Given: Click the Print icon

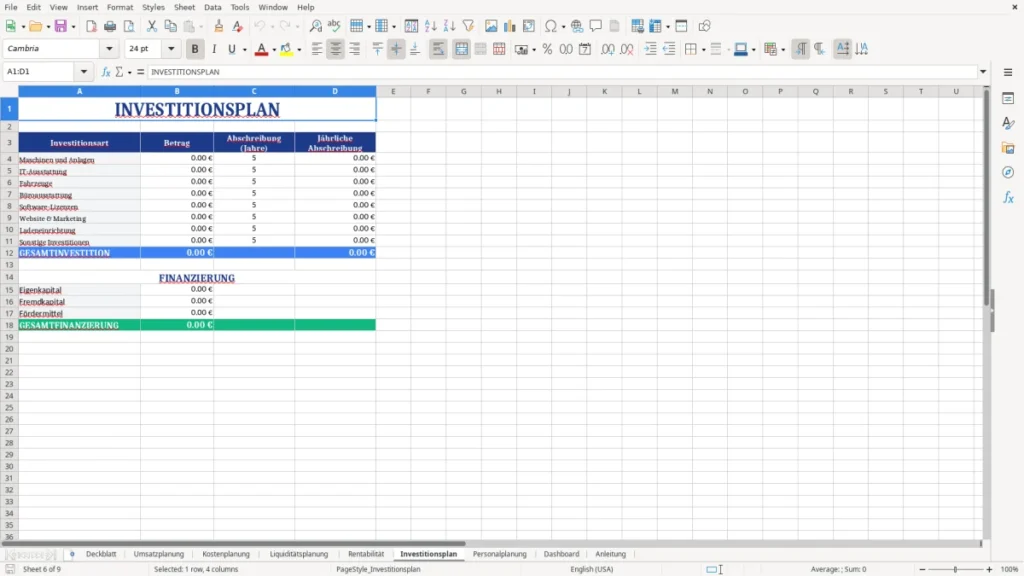Looking at the screenshot, I should tap(110, 26).
